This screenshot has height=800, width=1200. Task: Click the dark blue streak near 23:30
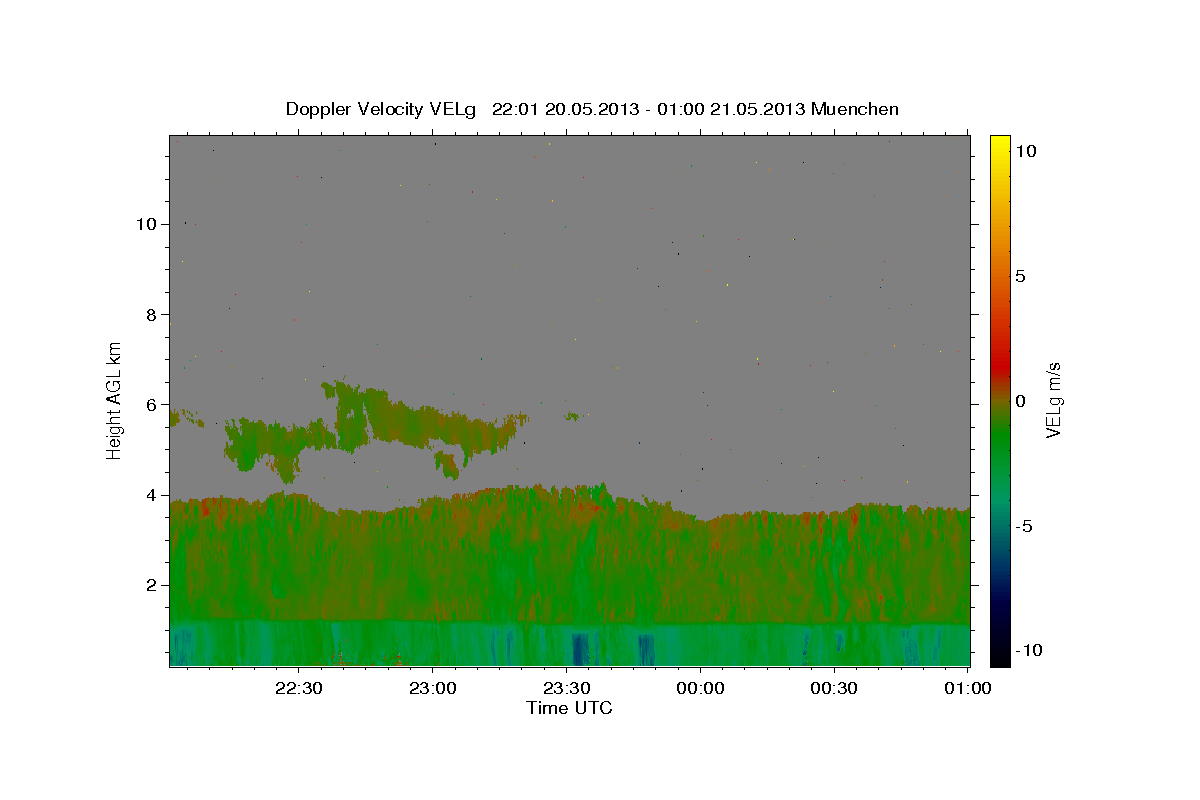click(579, 648)
